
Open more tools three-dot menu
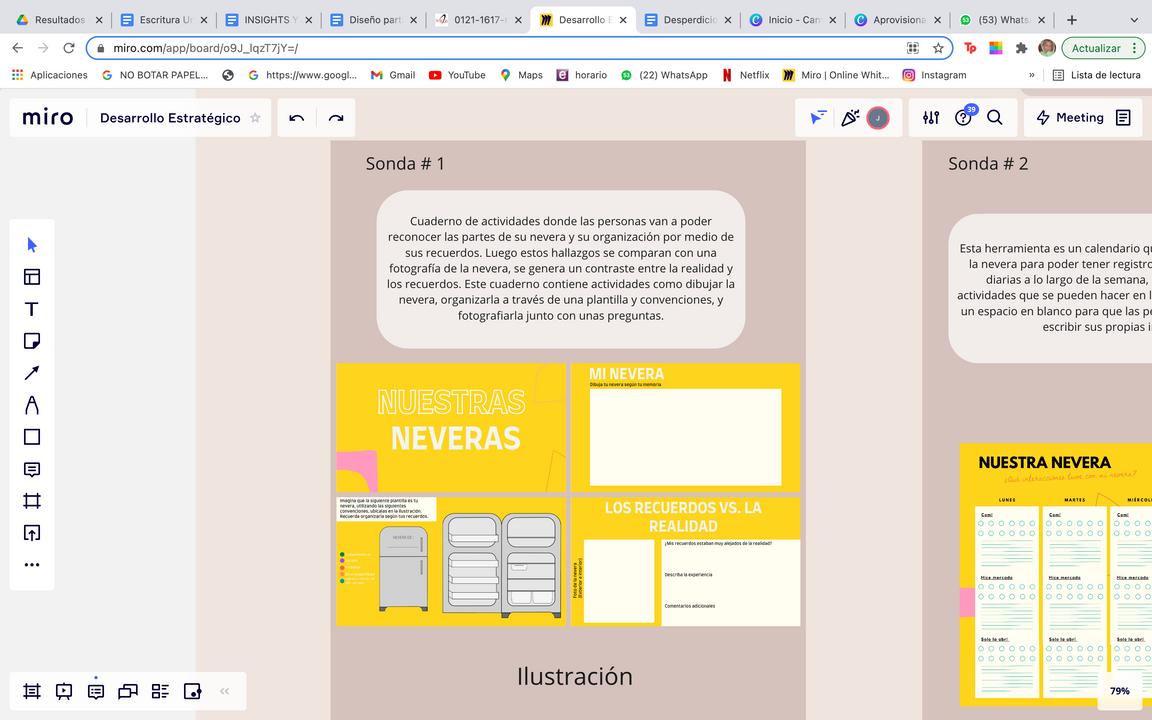pyautogui.click(x=32, y=565)
